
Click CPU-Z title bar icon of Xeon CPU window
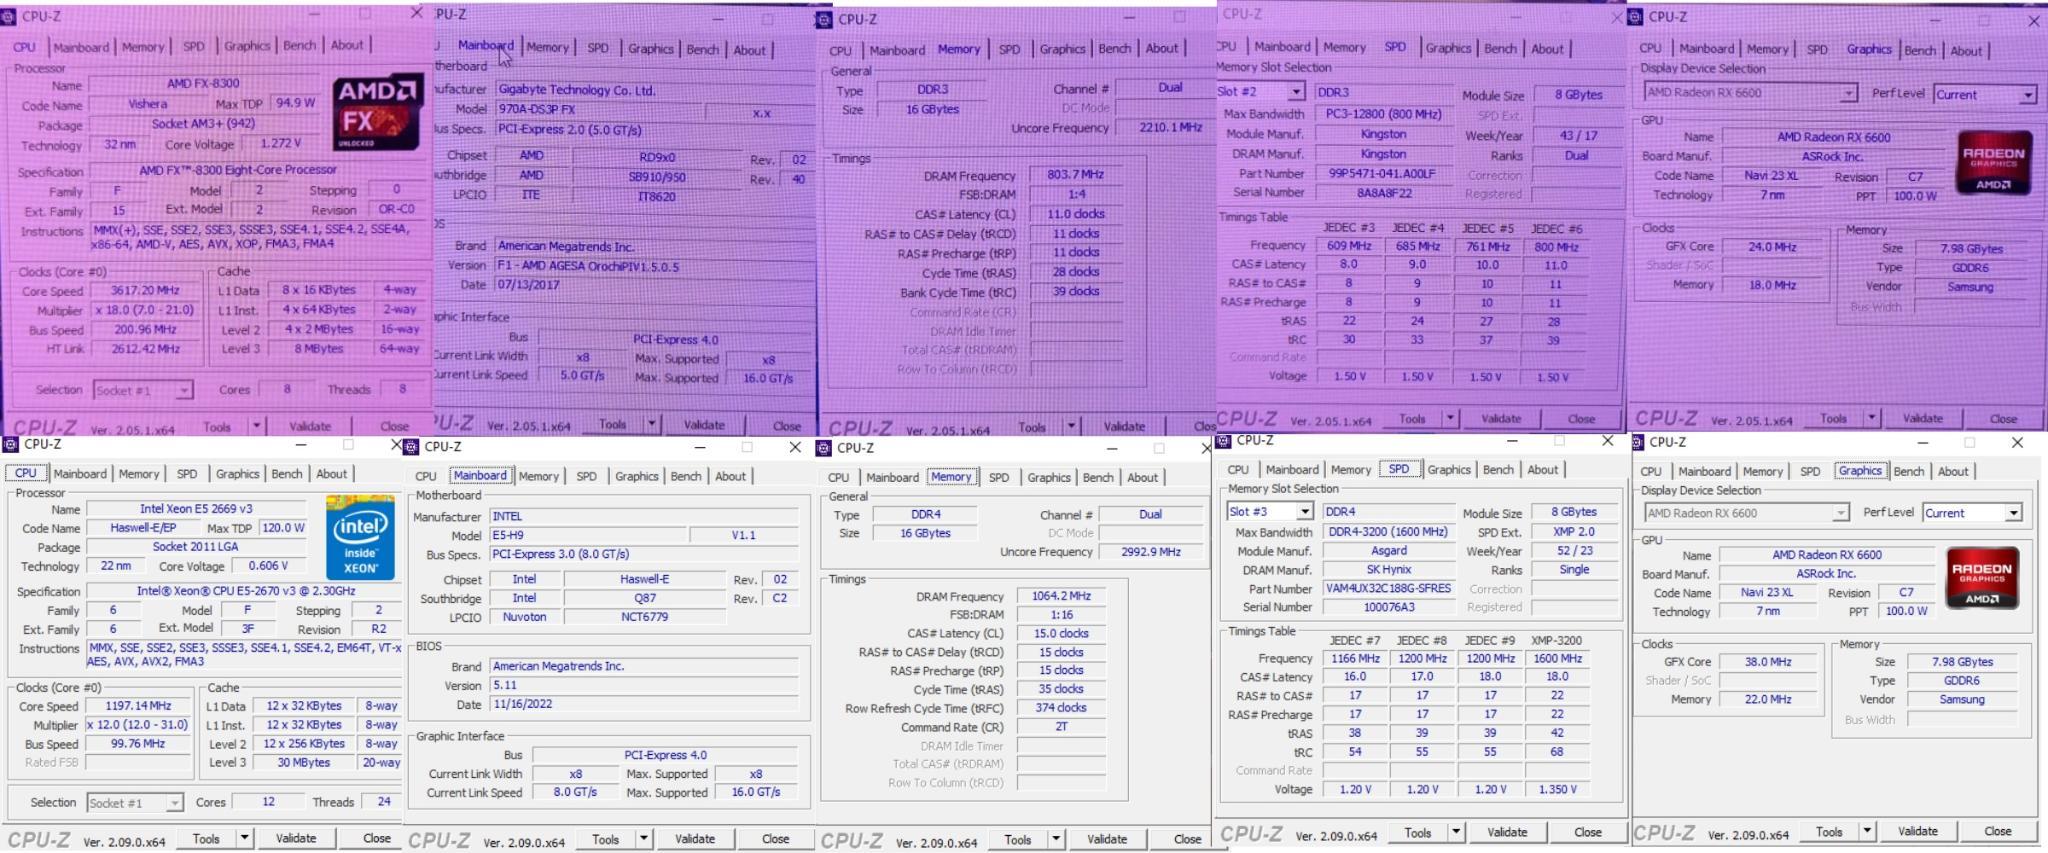coord(11,445)
